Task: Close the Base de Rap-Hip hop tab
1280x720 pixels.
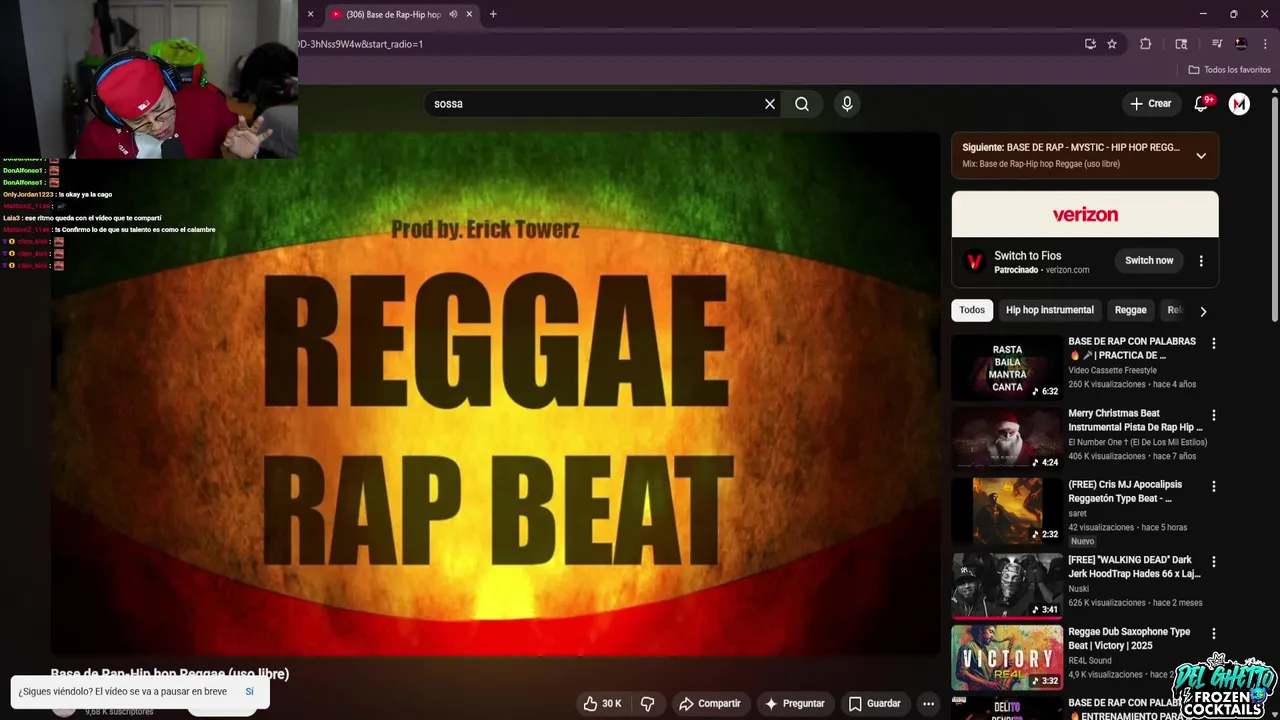Action: pyautogui.click(x=469, y=14)
